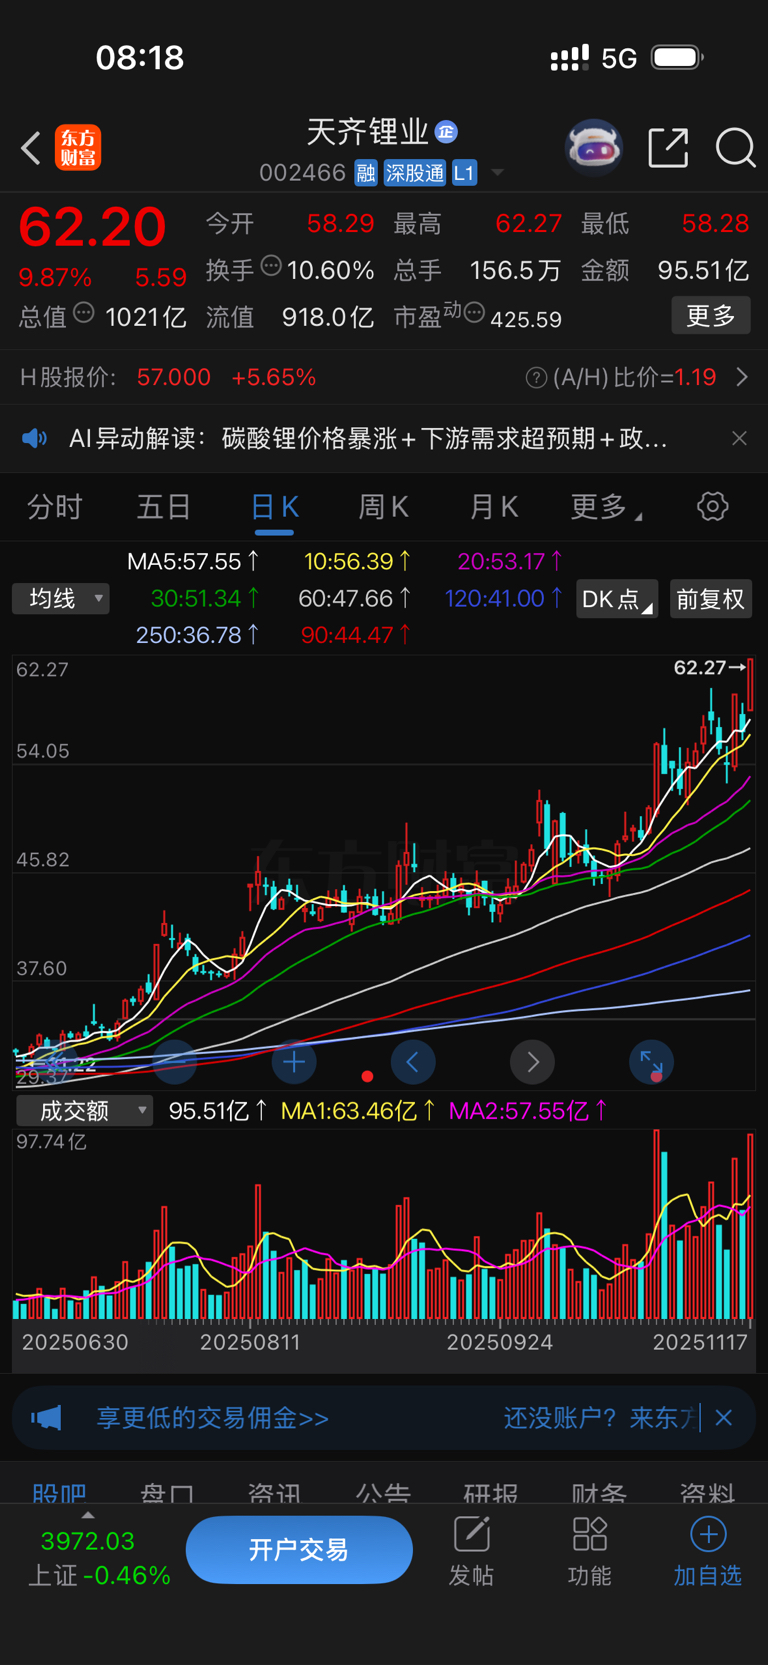The image size is (769, 1665).
Task: Expand the 上证 index ticker arrow
Action: pos(88,1515)
